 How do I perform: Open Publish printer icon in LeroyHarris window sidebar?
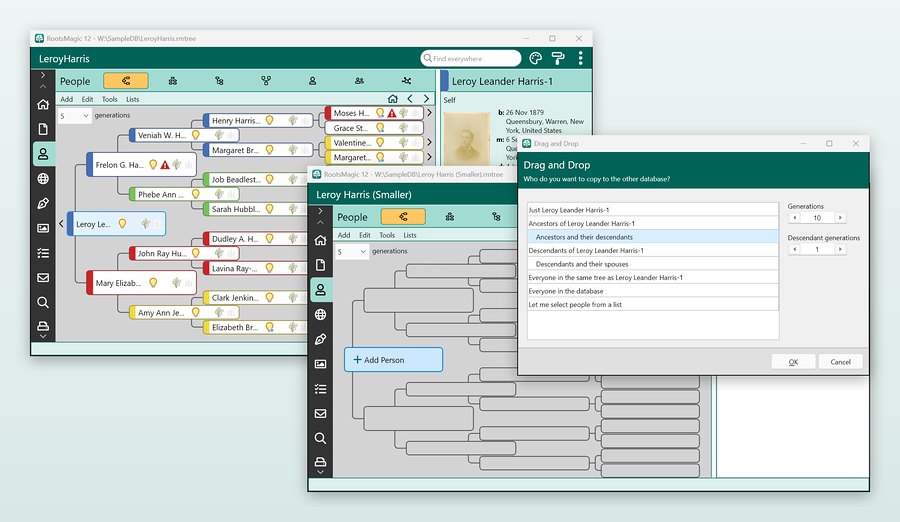pos(43,326)
